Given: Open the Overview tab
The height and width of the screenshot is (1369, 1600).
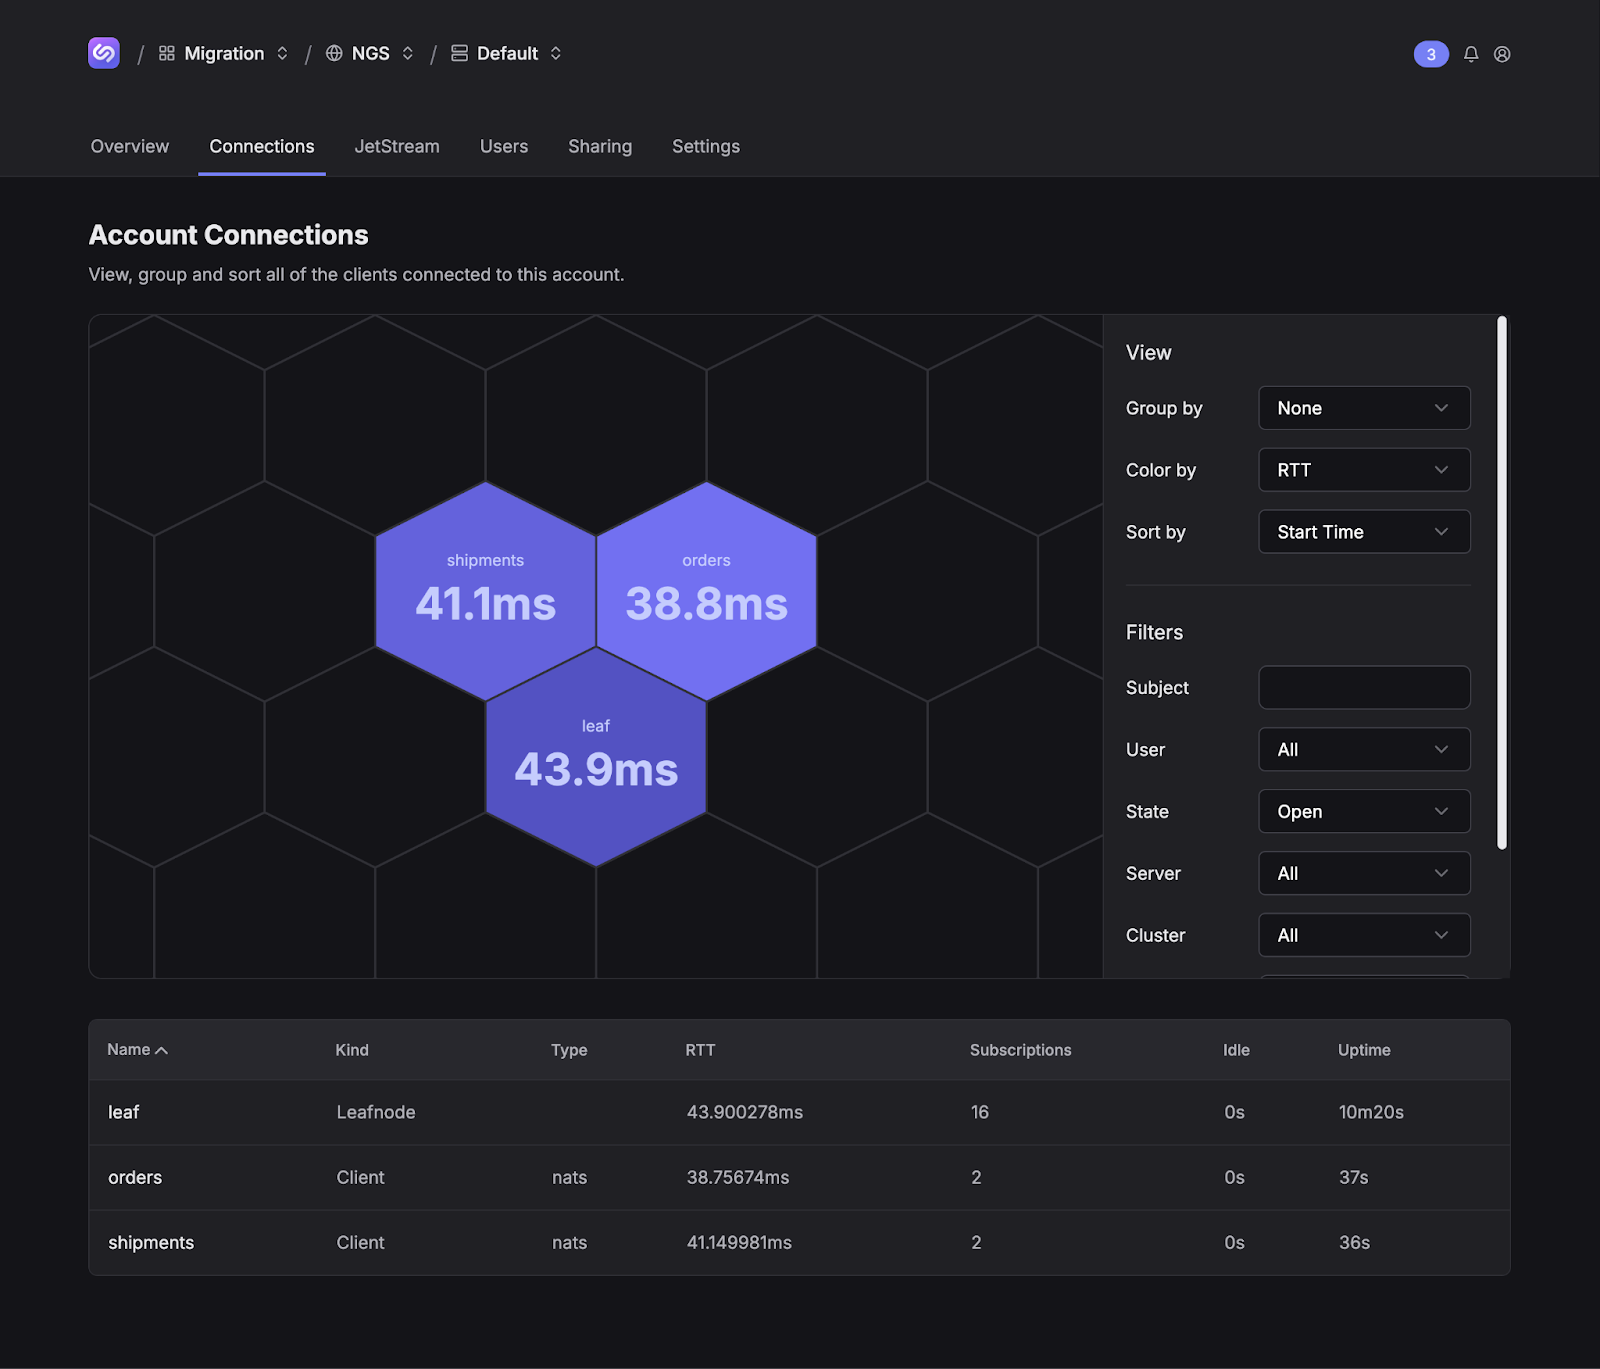Looking at the screenshot, I should (129, 146).
